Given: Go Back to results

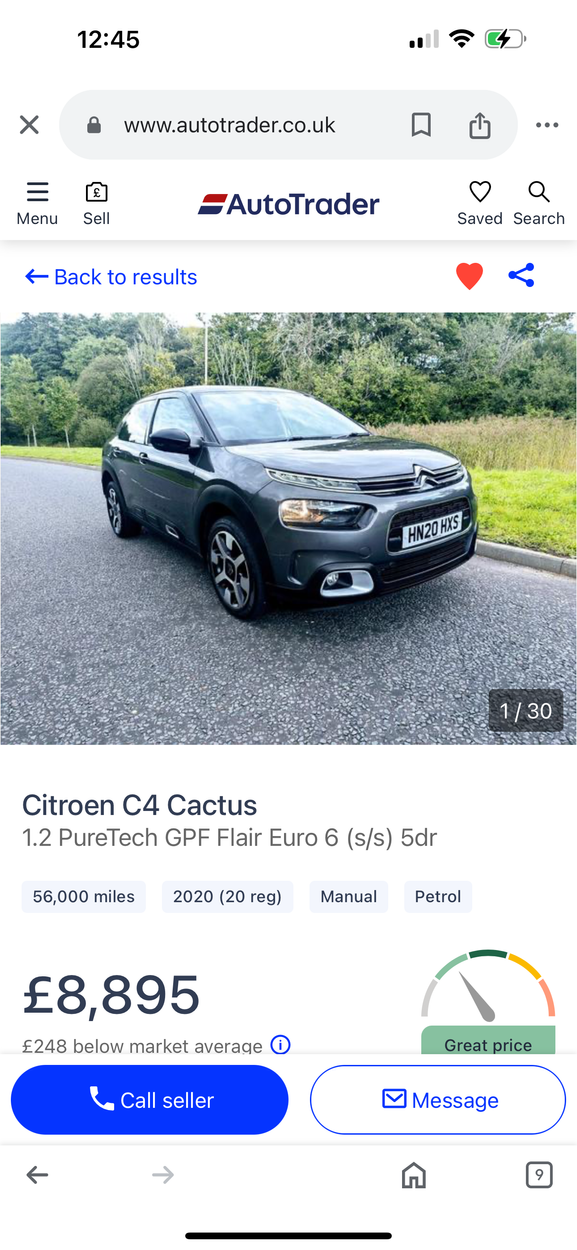Looking at the screenshot, I should click(x=111, y=277).
